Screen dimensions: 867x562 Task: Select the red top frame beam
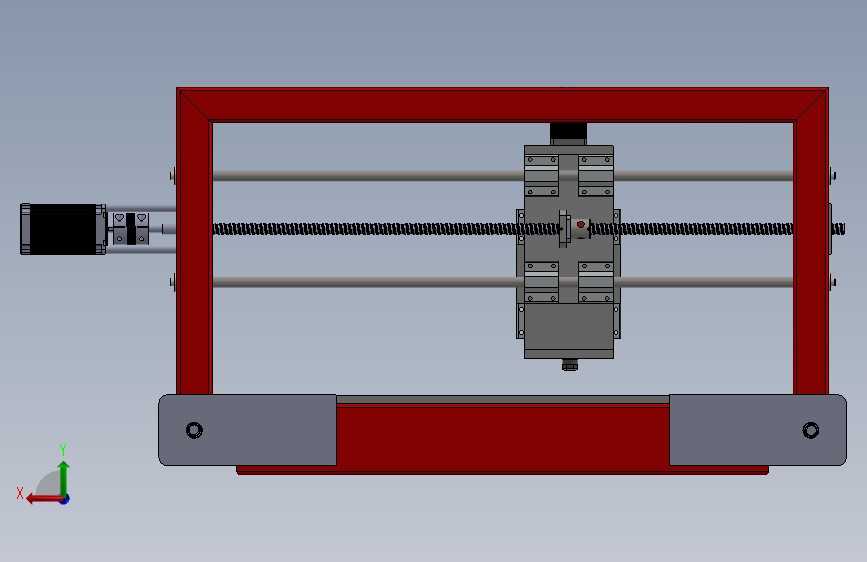(x=502, y=104)
